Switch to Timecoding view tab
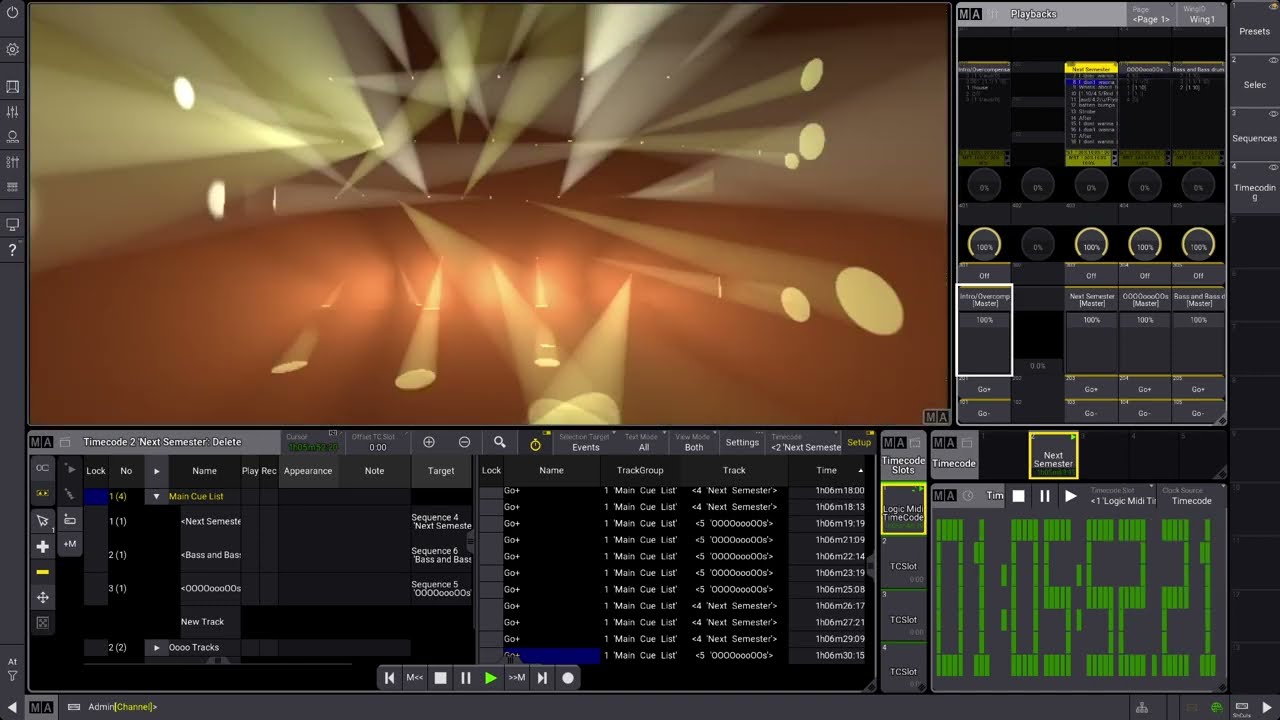Screen dimensions: 1280x720 pyautogui.click(x=1254, y=192)
